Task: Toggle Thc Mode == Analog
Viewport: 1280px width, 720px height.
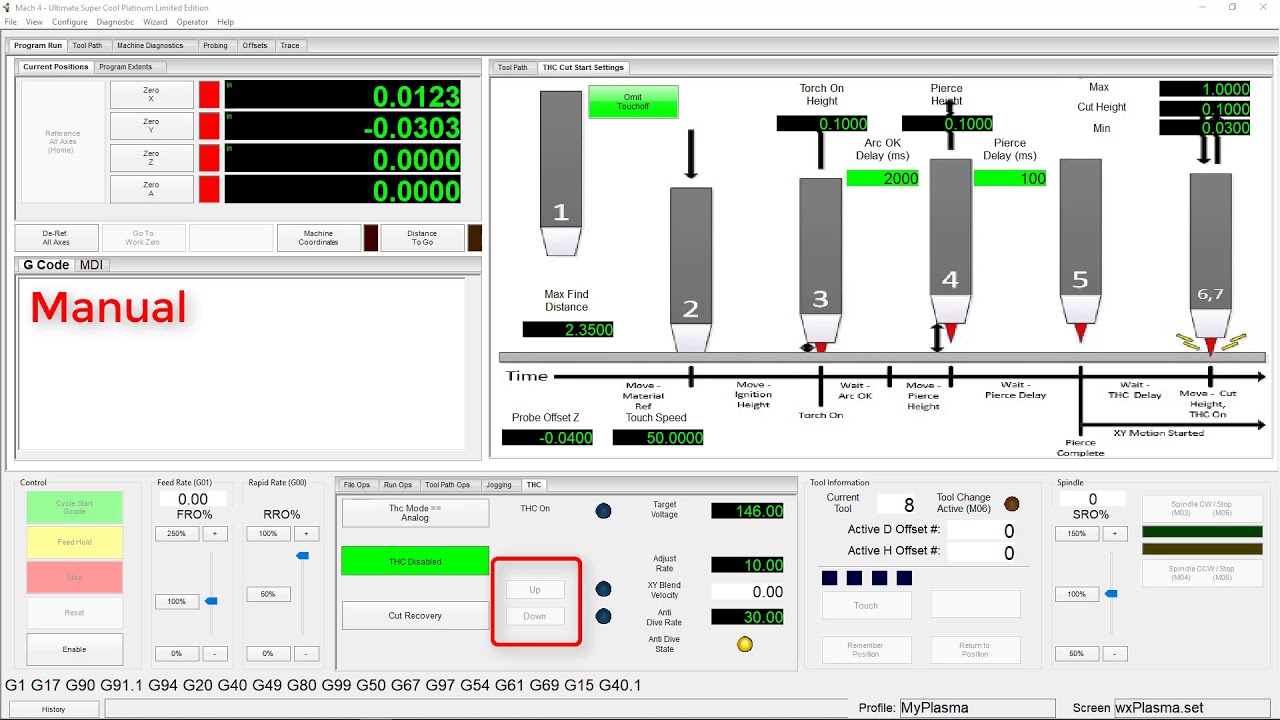Action: (415, 513)
